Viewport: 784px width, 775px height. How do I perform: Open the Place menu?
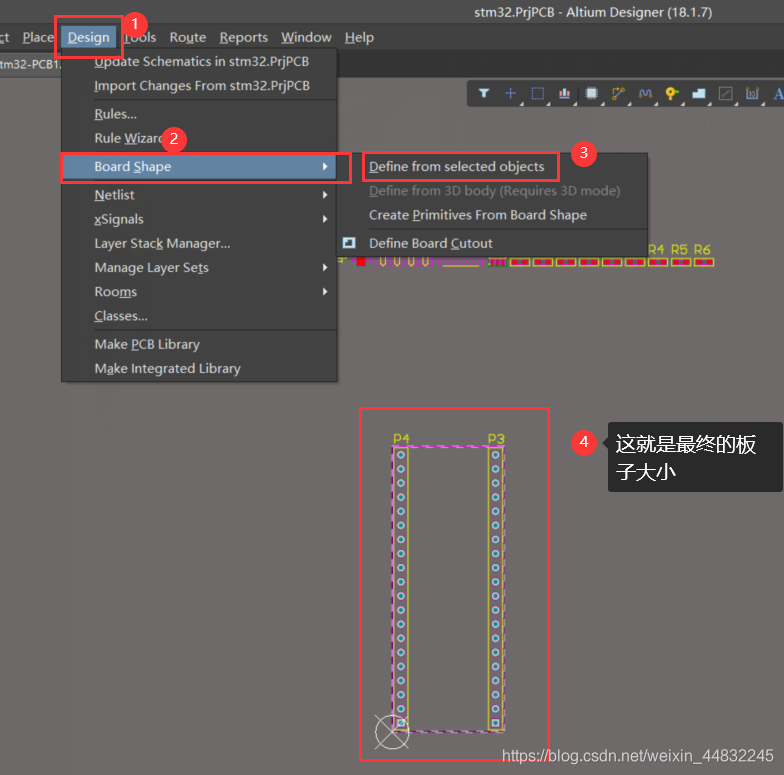[x=38, y=38]
